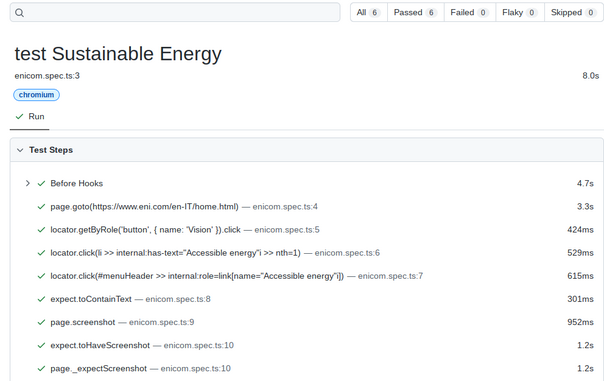Click the search input field
This screenshot has height=381, width=604.
click(175, 12)
